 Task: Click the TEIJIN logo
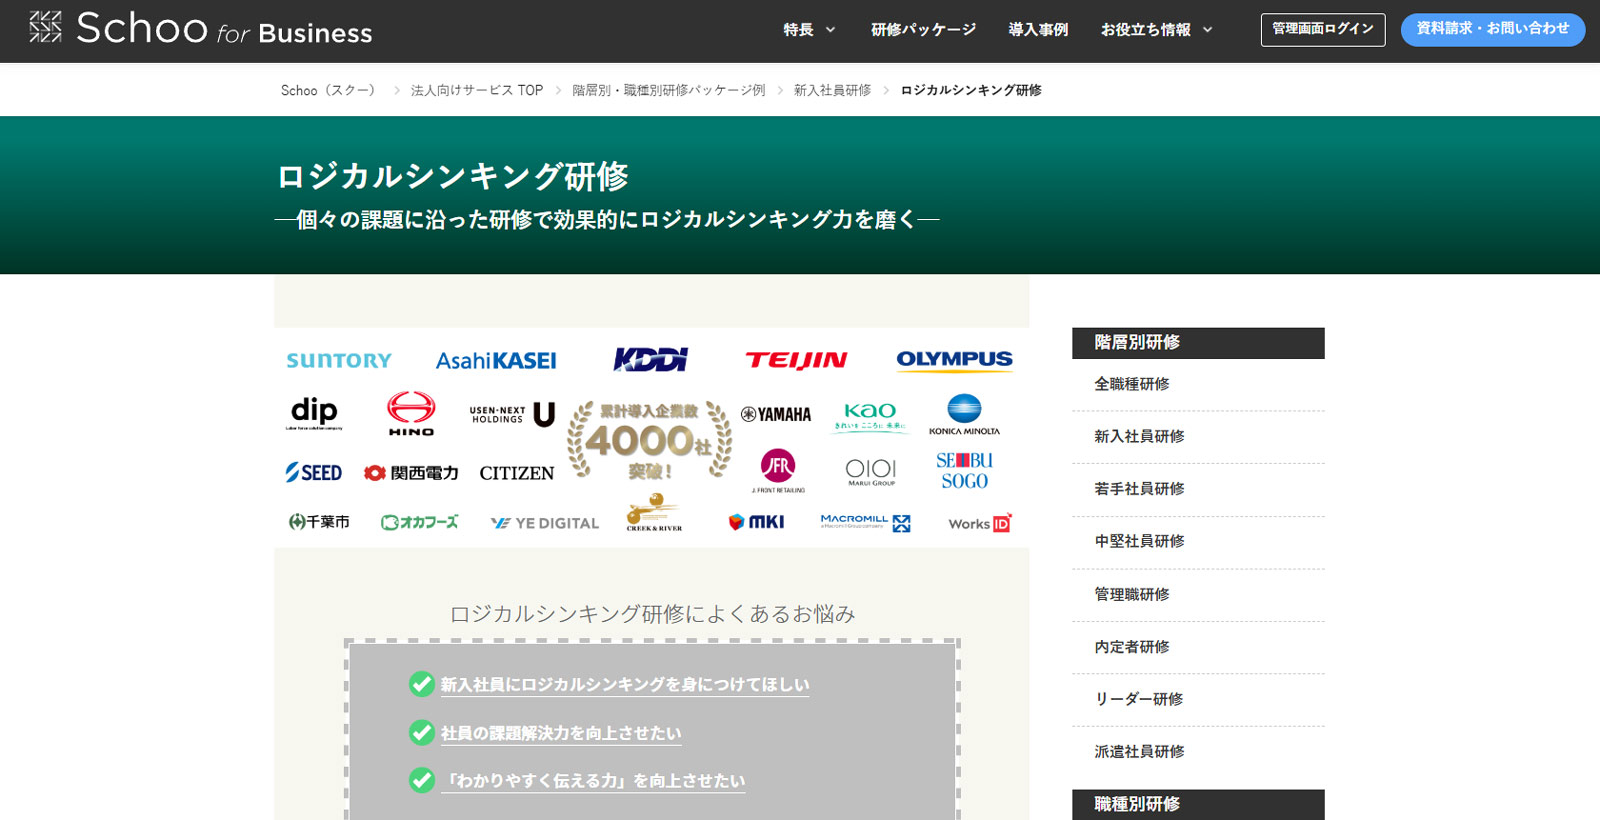796,360
